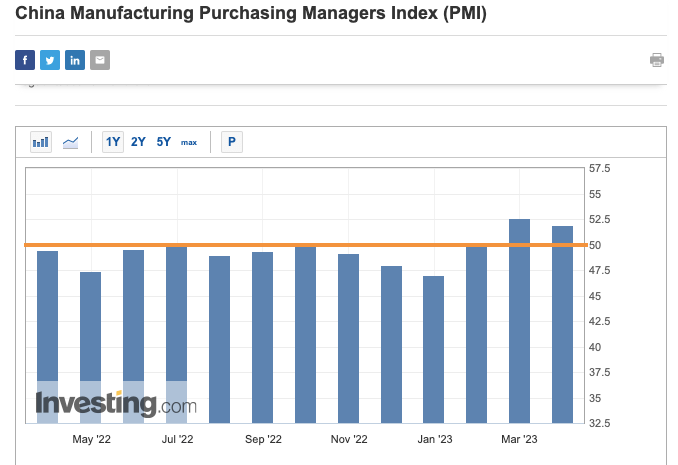Screen dimensions: 678x465
Task: Toggle the P button in chart toolbar
Action: point(232,142)
